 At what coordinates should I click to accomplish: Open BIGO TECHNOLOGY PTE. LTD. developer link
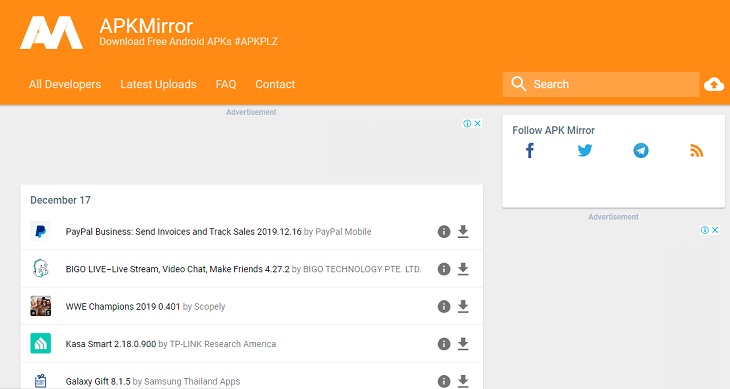tap(362, 269)
